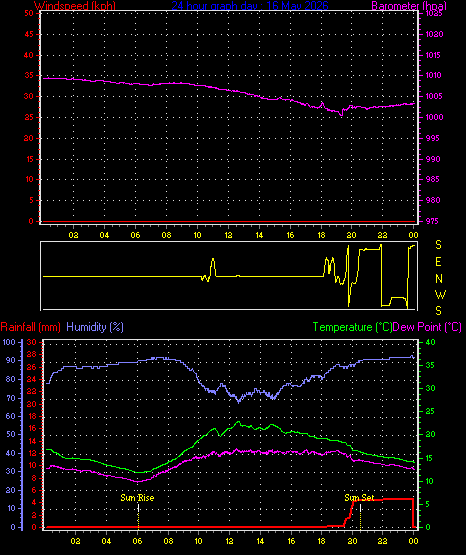Click the 40 windspeed axis label
This screenshot has height=555, width=466.
(x=29, y=55)
